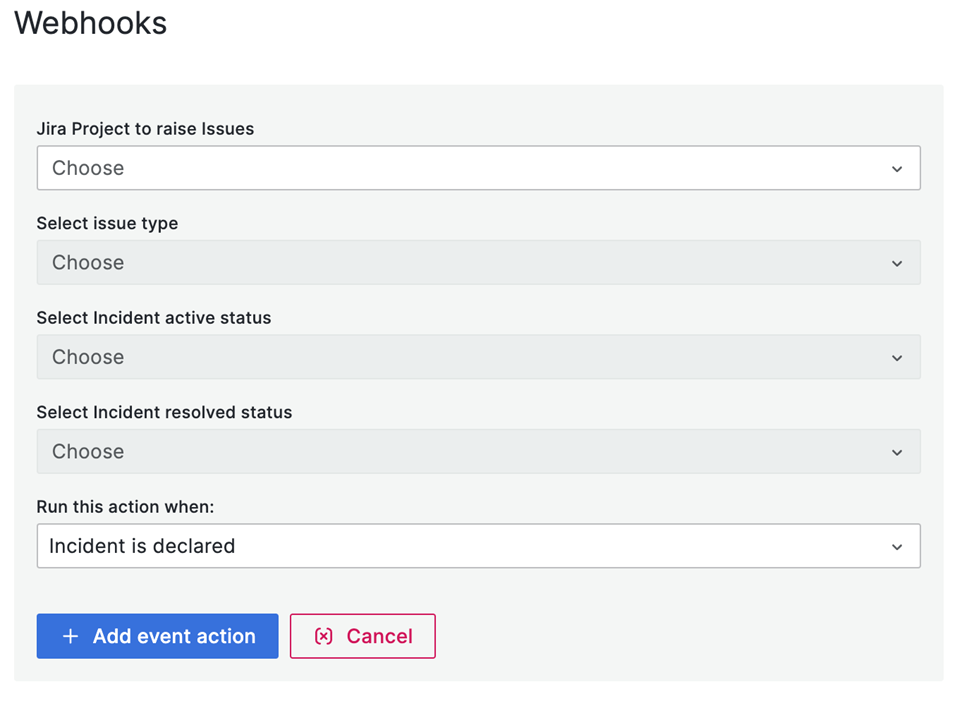
Task: Click the 'Run this action when:' label
Action: [x=126, y=507]
